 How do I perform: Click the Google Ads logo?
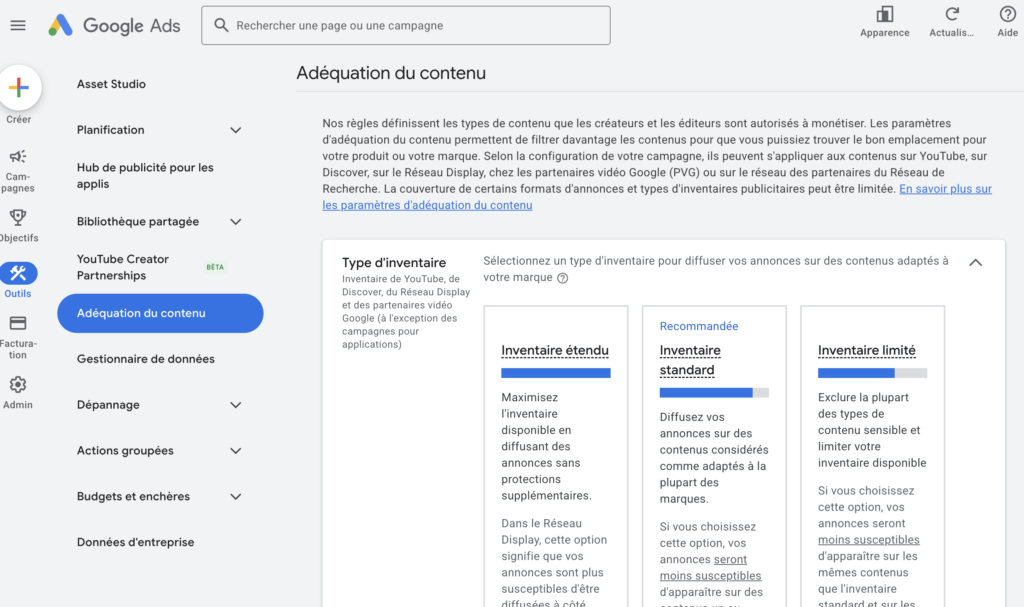click(x=114, y=25)
